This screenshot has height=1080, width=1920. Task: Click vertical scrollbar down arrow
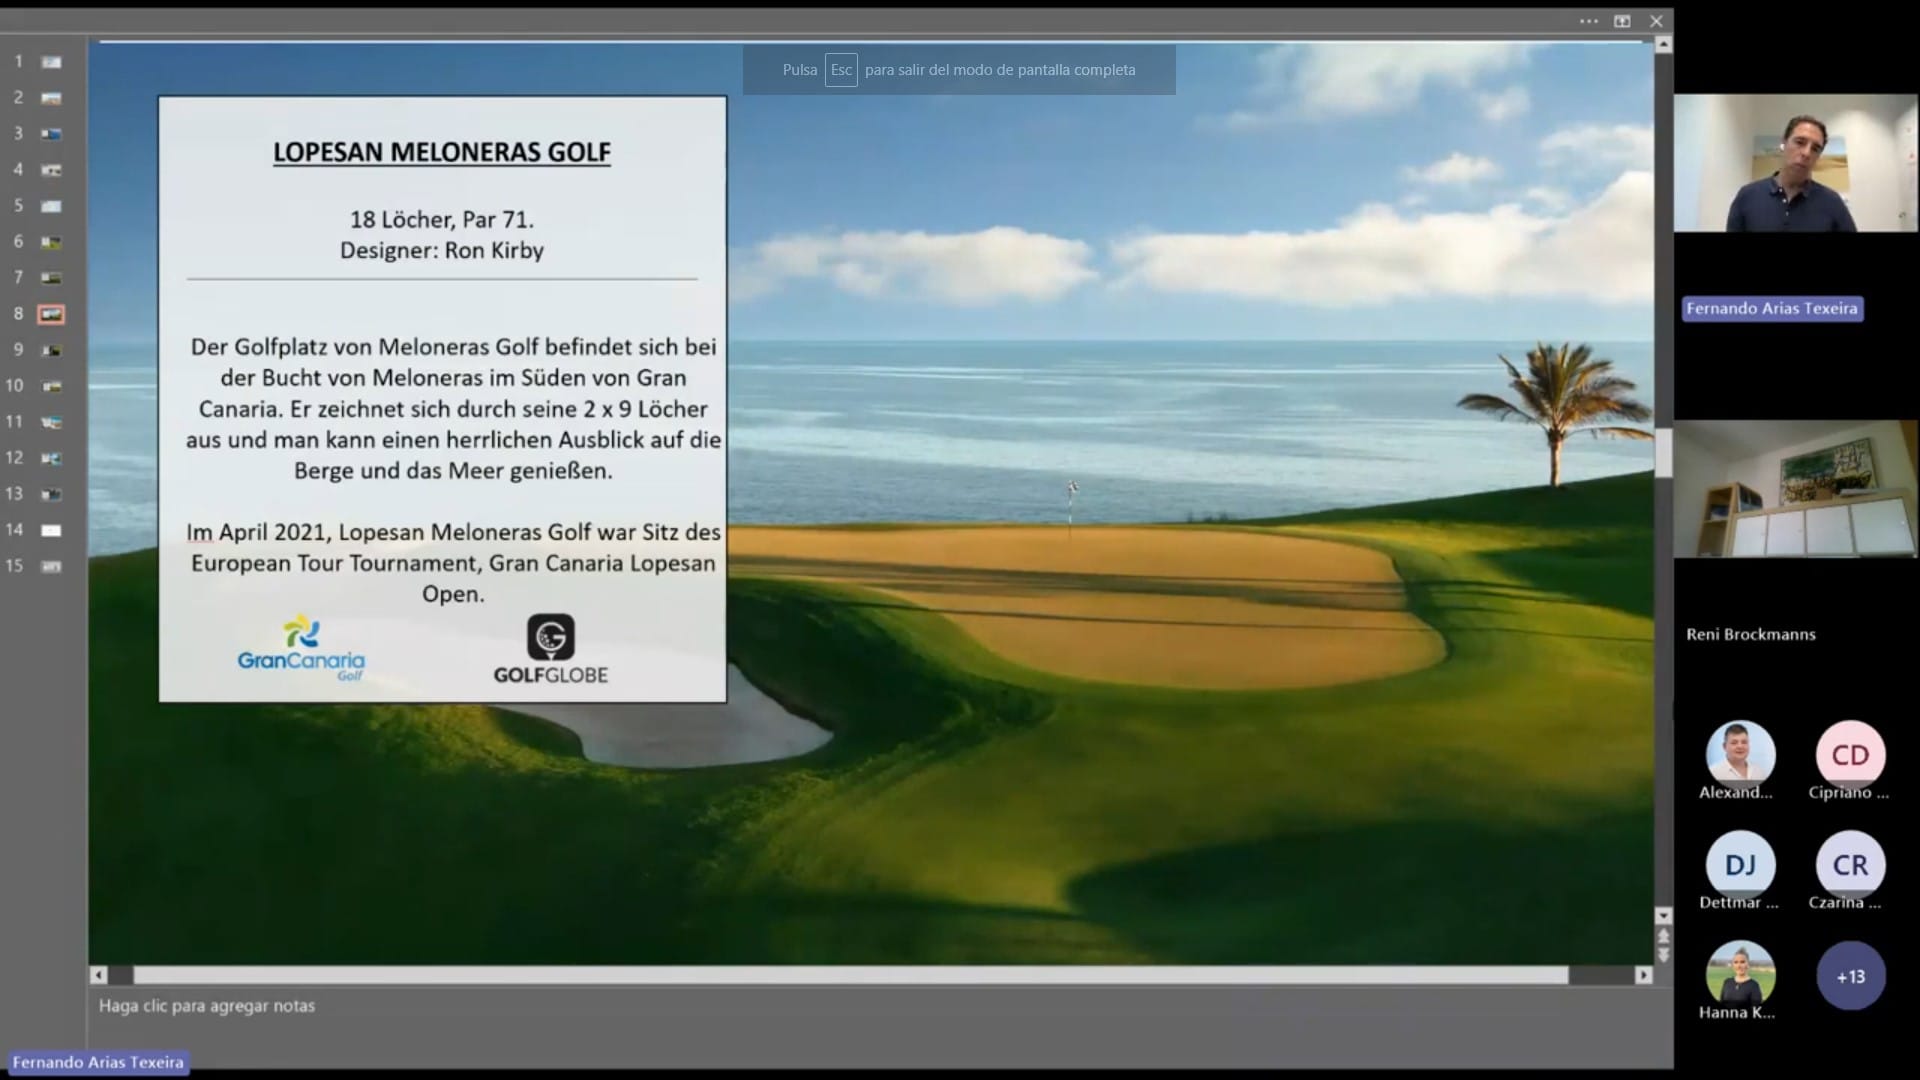tap(1663, 916)
